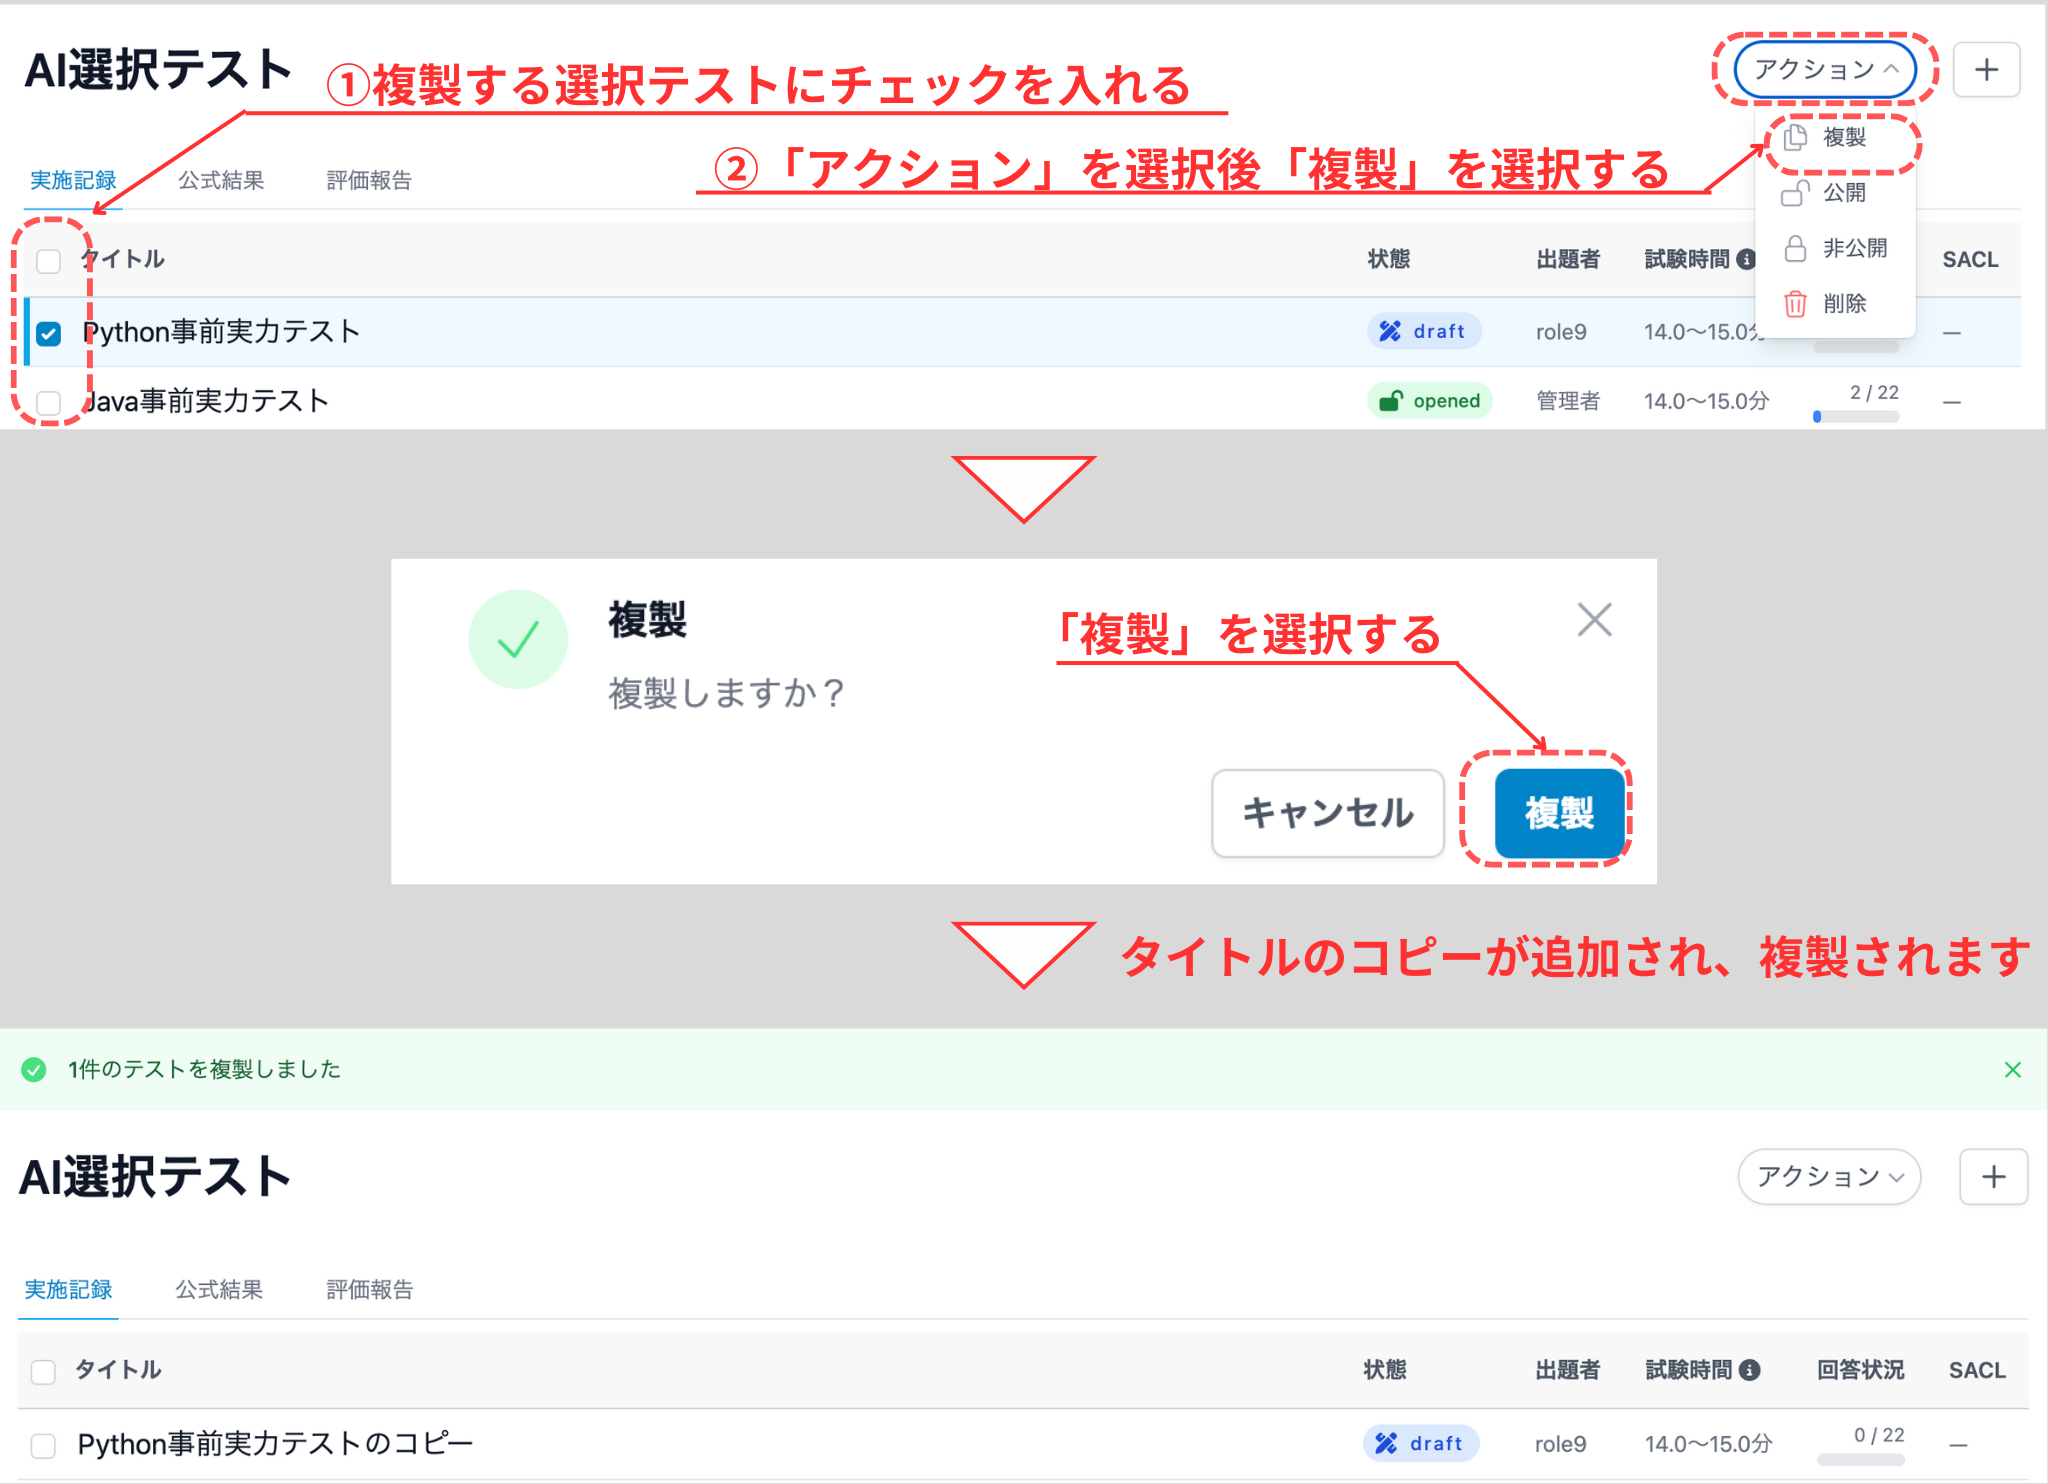Click the draft badge on Python事前実力テスト
This screenshot has height=1484, width=2048.
pyautogui.click(x=1424, y=331)
